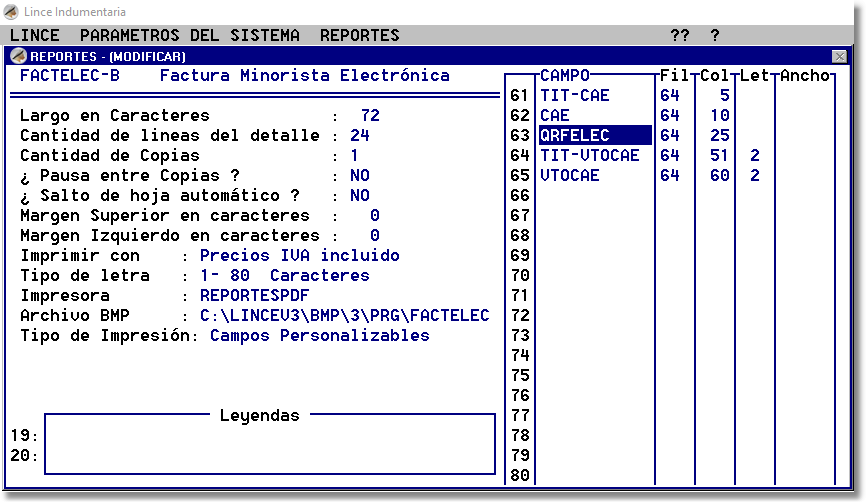Viewport: 866px width, 504px height.
Task: Open the REPORTES menu
Action: (x=360, y=35)
